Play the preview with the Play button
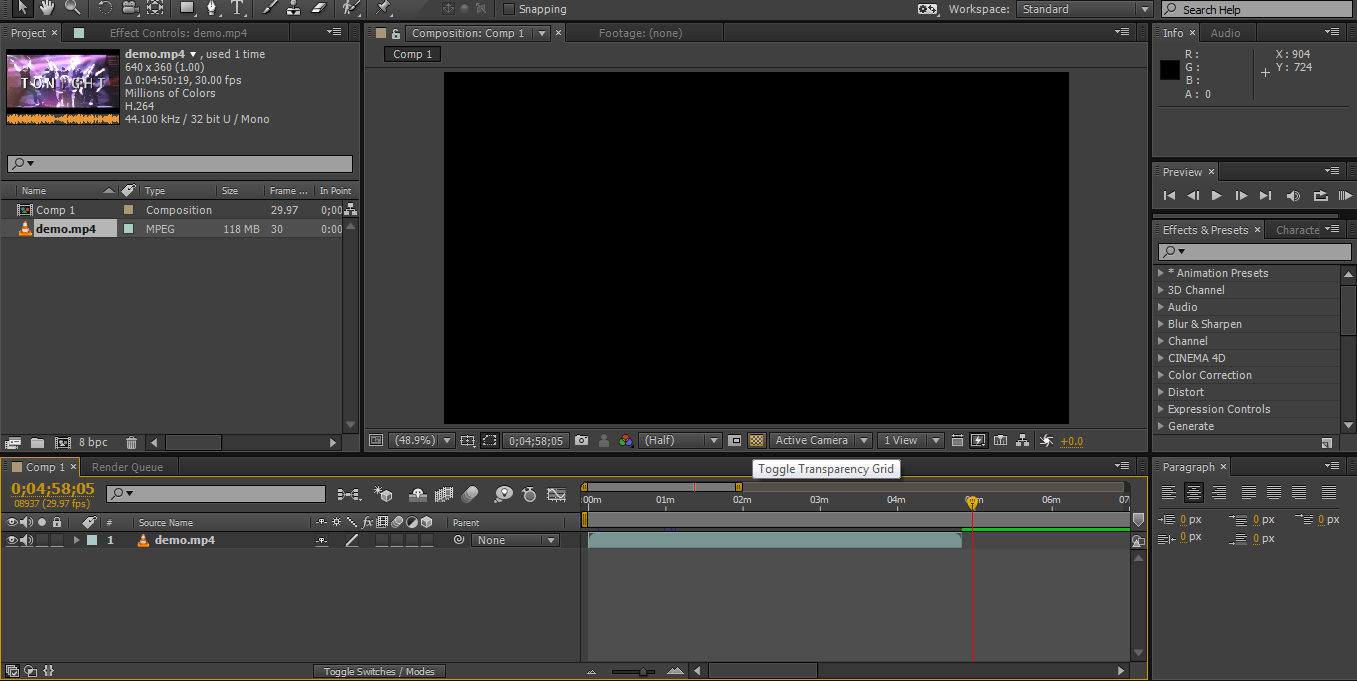Viewport: 1357px width, 681px height. (x=1216, y=196)
